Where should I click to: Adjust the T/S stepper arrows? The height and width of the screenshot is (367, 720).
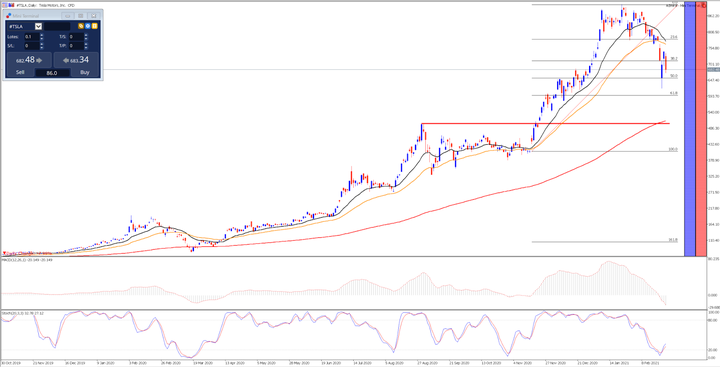(86, 37)
